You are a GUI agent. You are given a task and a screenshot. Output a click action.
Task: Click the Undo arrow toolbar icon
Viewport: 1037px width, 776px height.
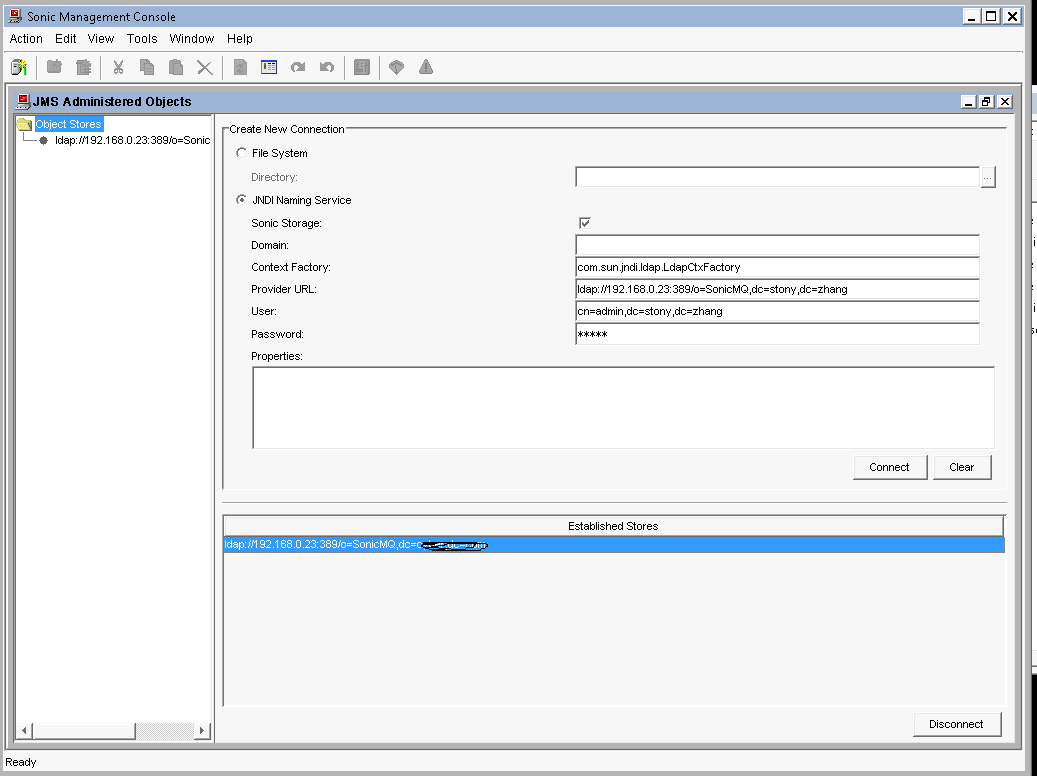click(327, 67)
